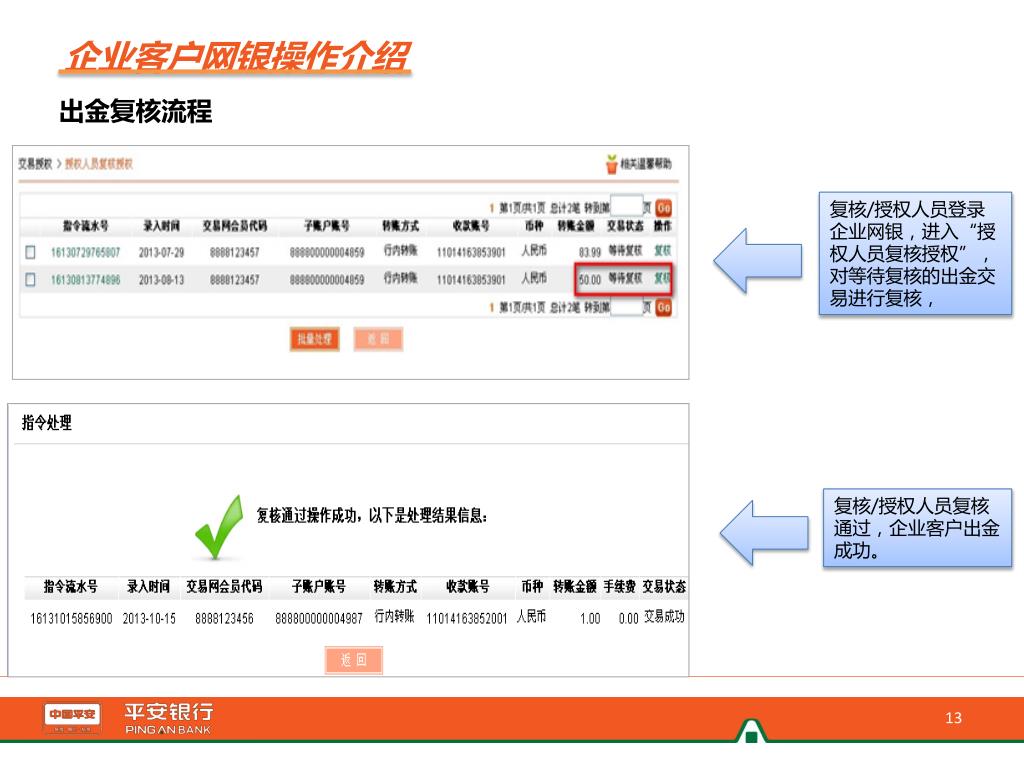Viewport: 1024px width, 768px height.
Task: Click the slide page number 13
Action: [x=953, y=718]
